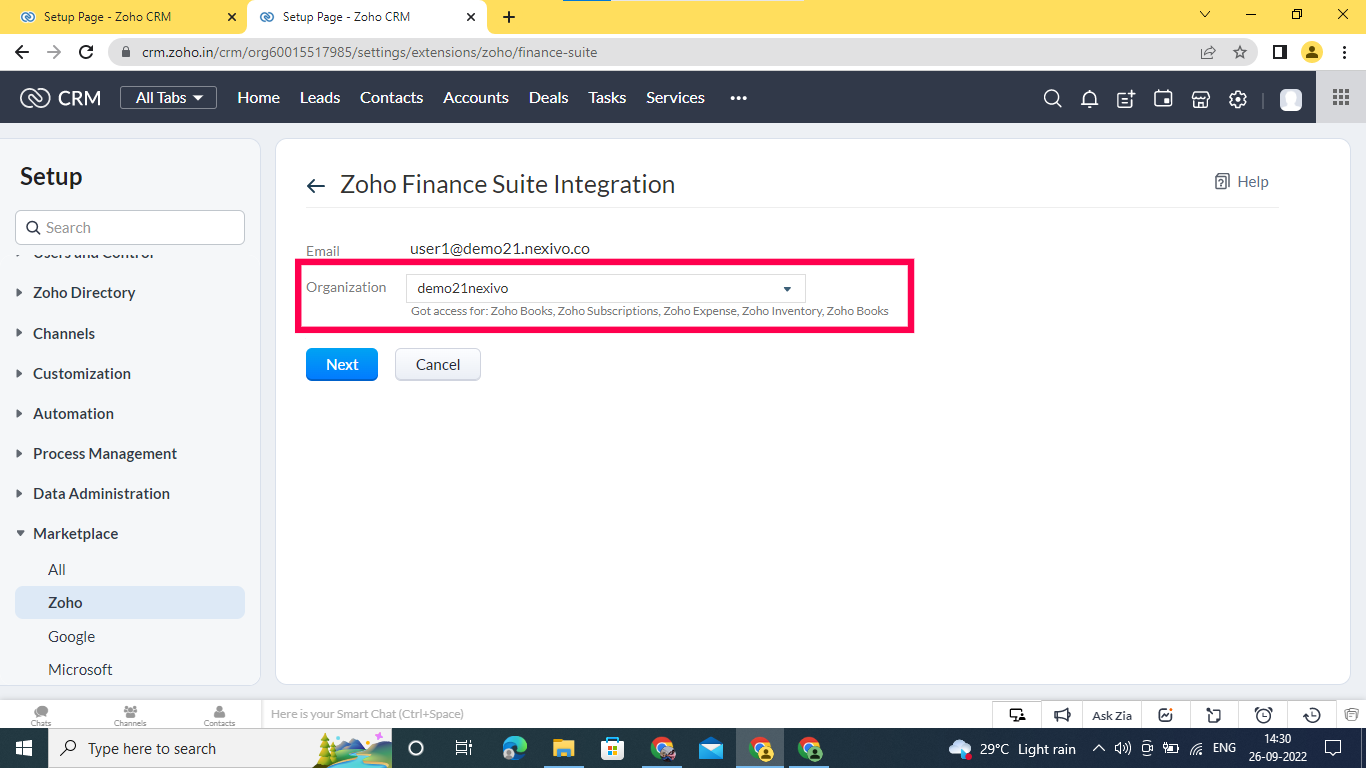Open File Explorer from the taskbar
The height and width of the screenshot is (768, 1366).
[563, 748]
